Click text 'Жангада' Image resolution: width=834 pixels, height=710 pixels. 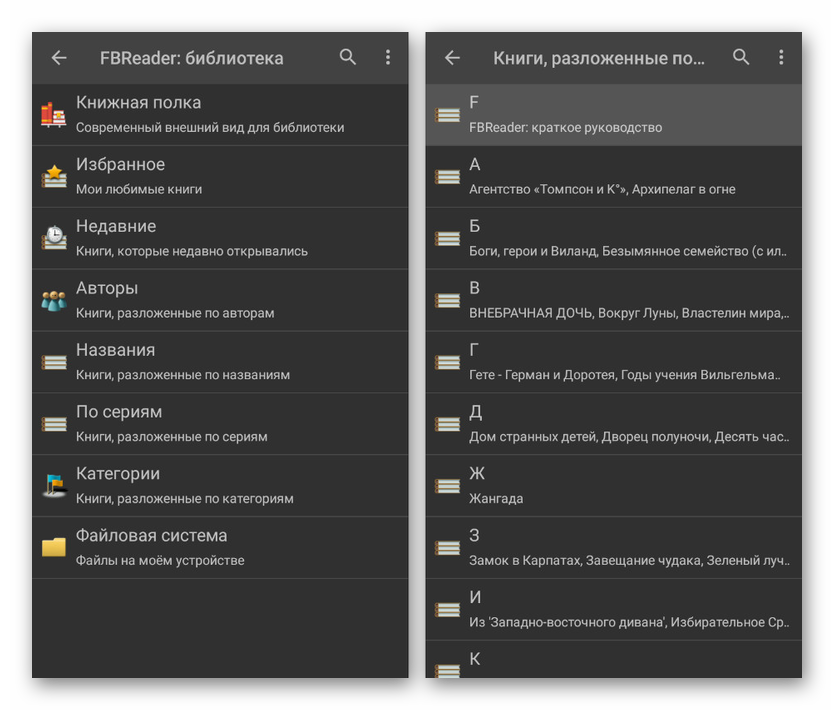pos(496,498)
